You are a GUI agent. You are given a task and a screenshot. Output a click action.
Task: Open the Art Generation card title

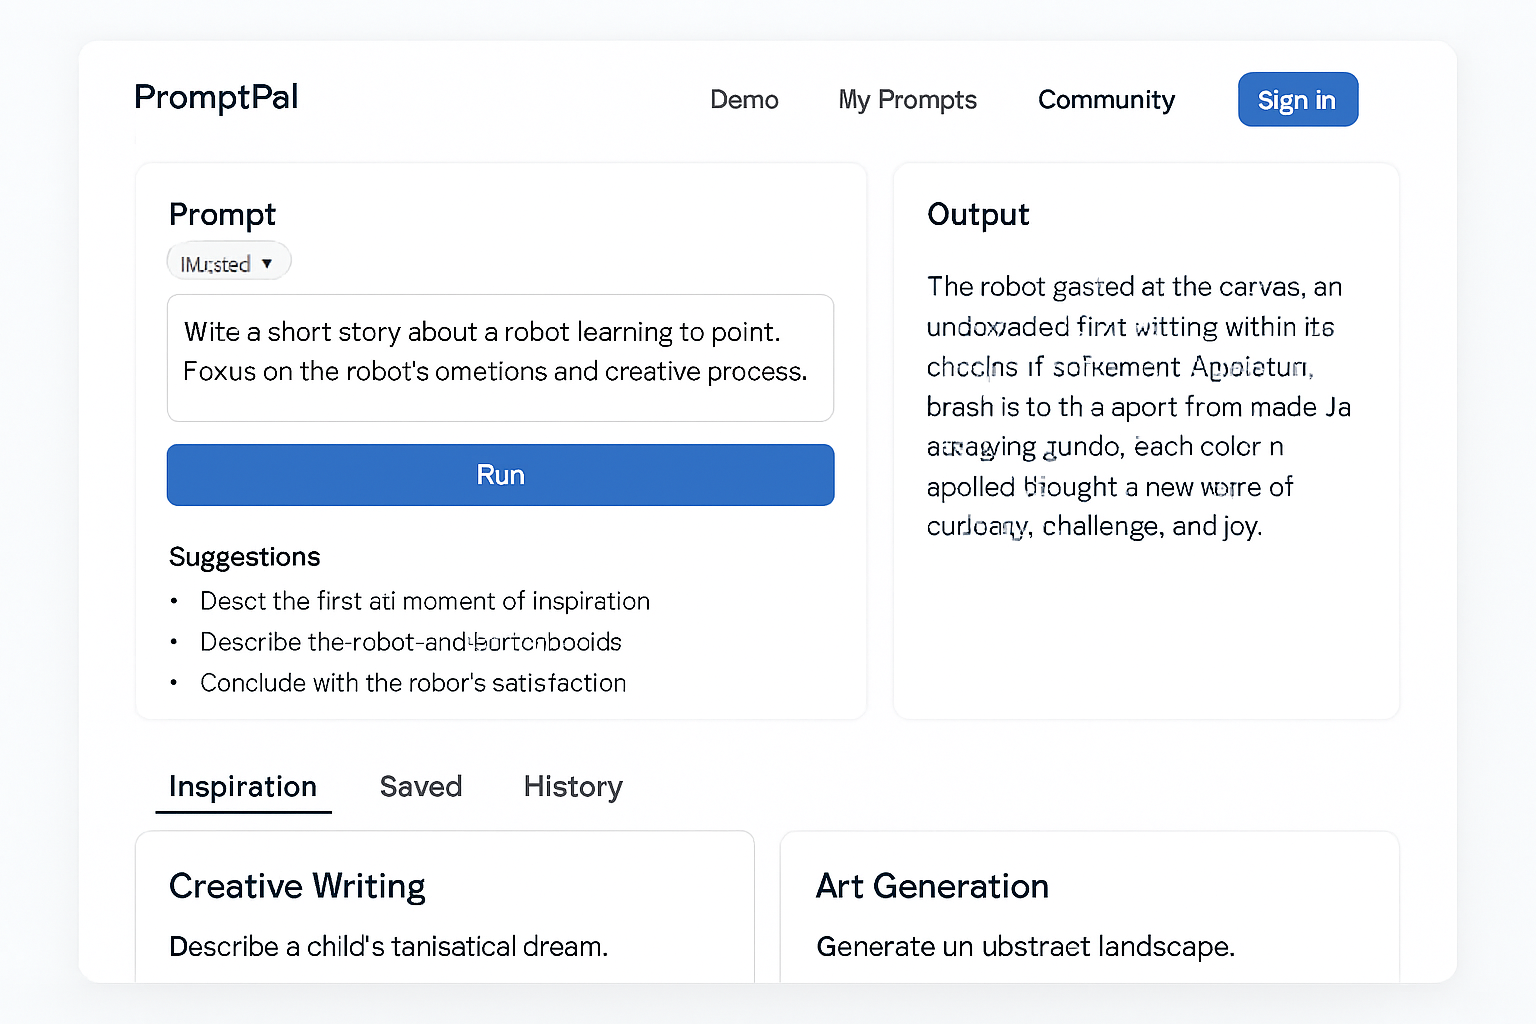pyautogui.click(x=932, y=887)
